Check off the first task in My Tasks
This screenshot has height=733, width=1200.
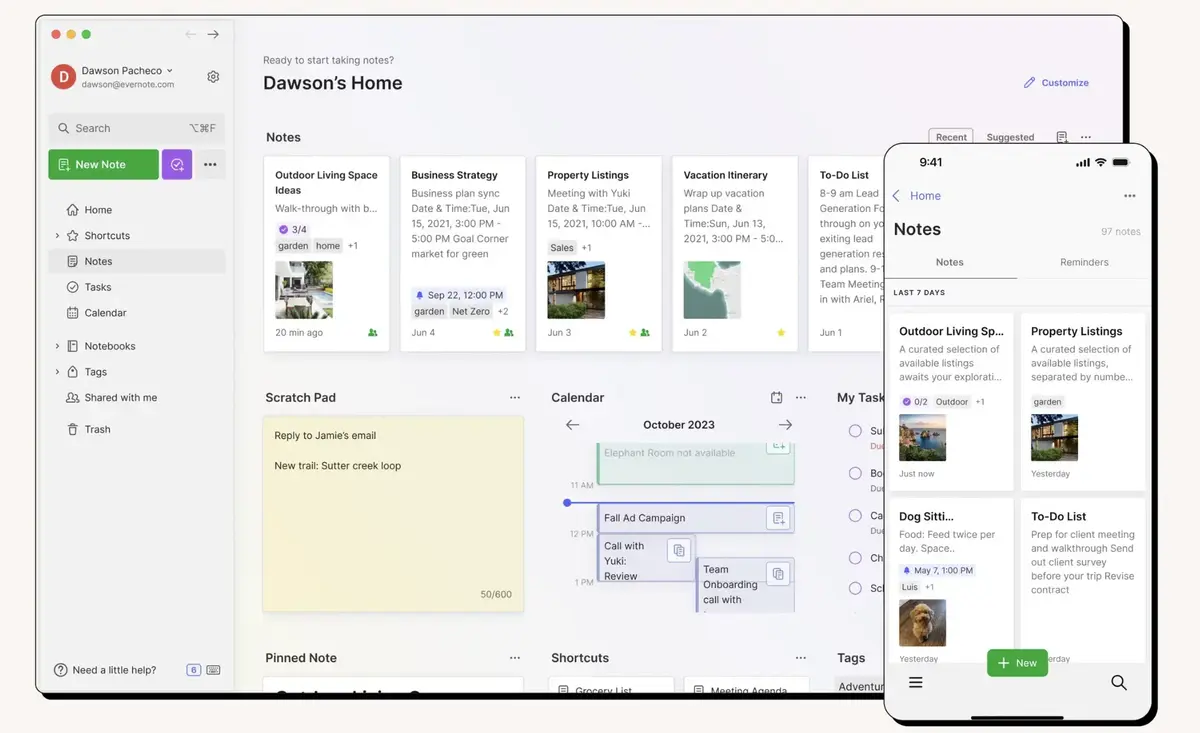pos(855,430)
